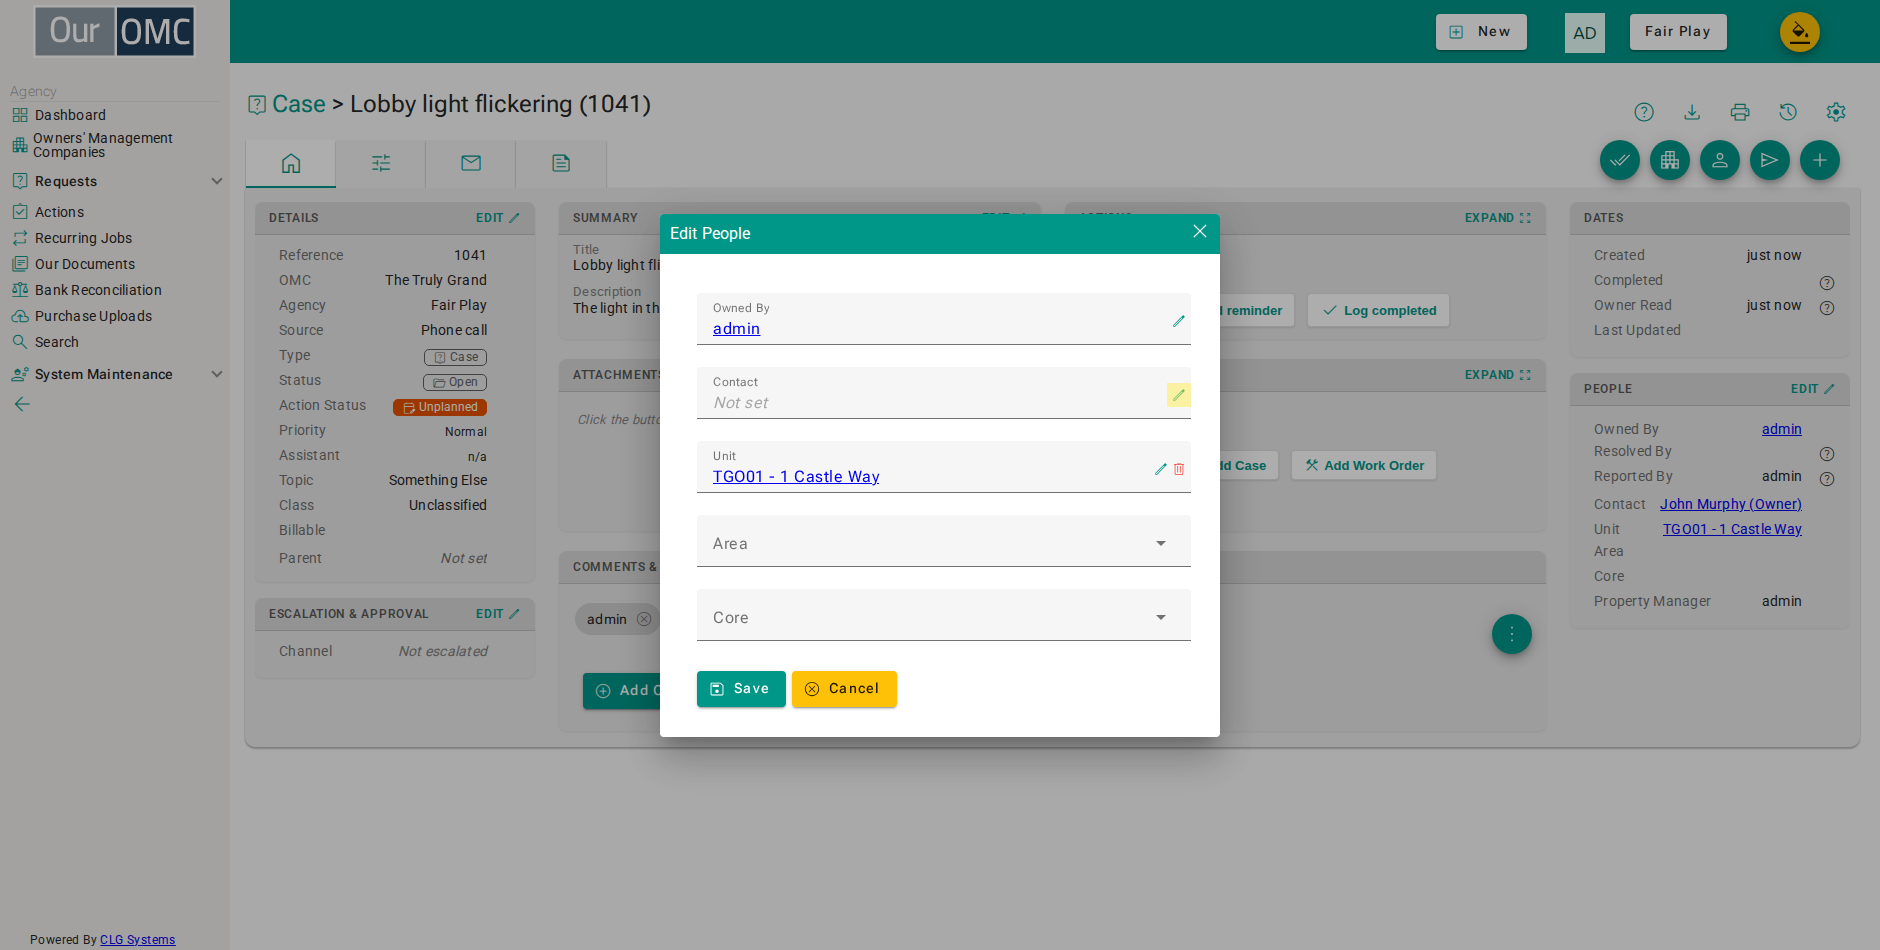
Task: Click the plus round action button
Action: point(1820,160)
